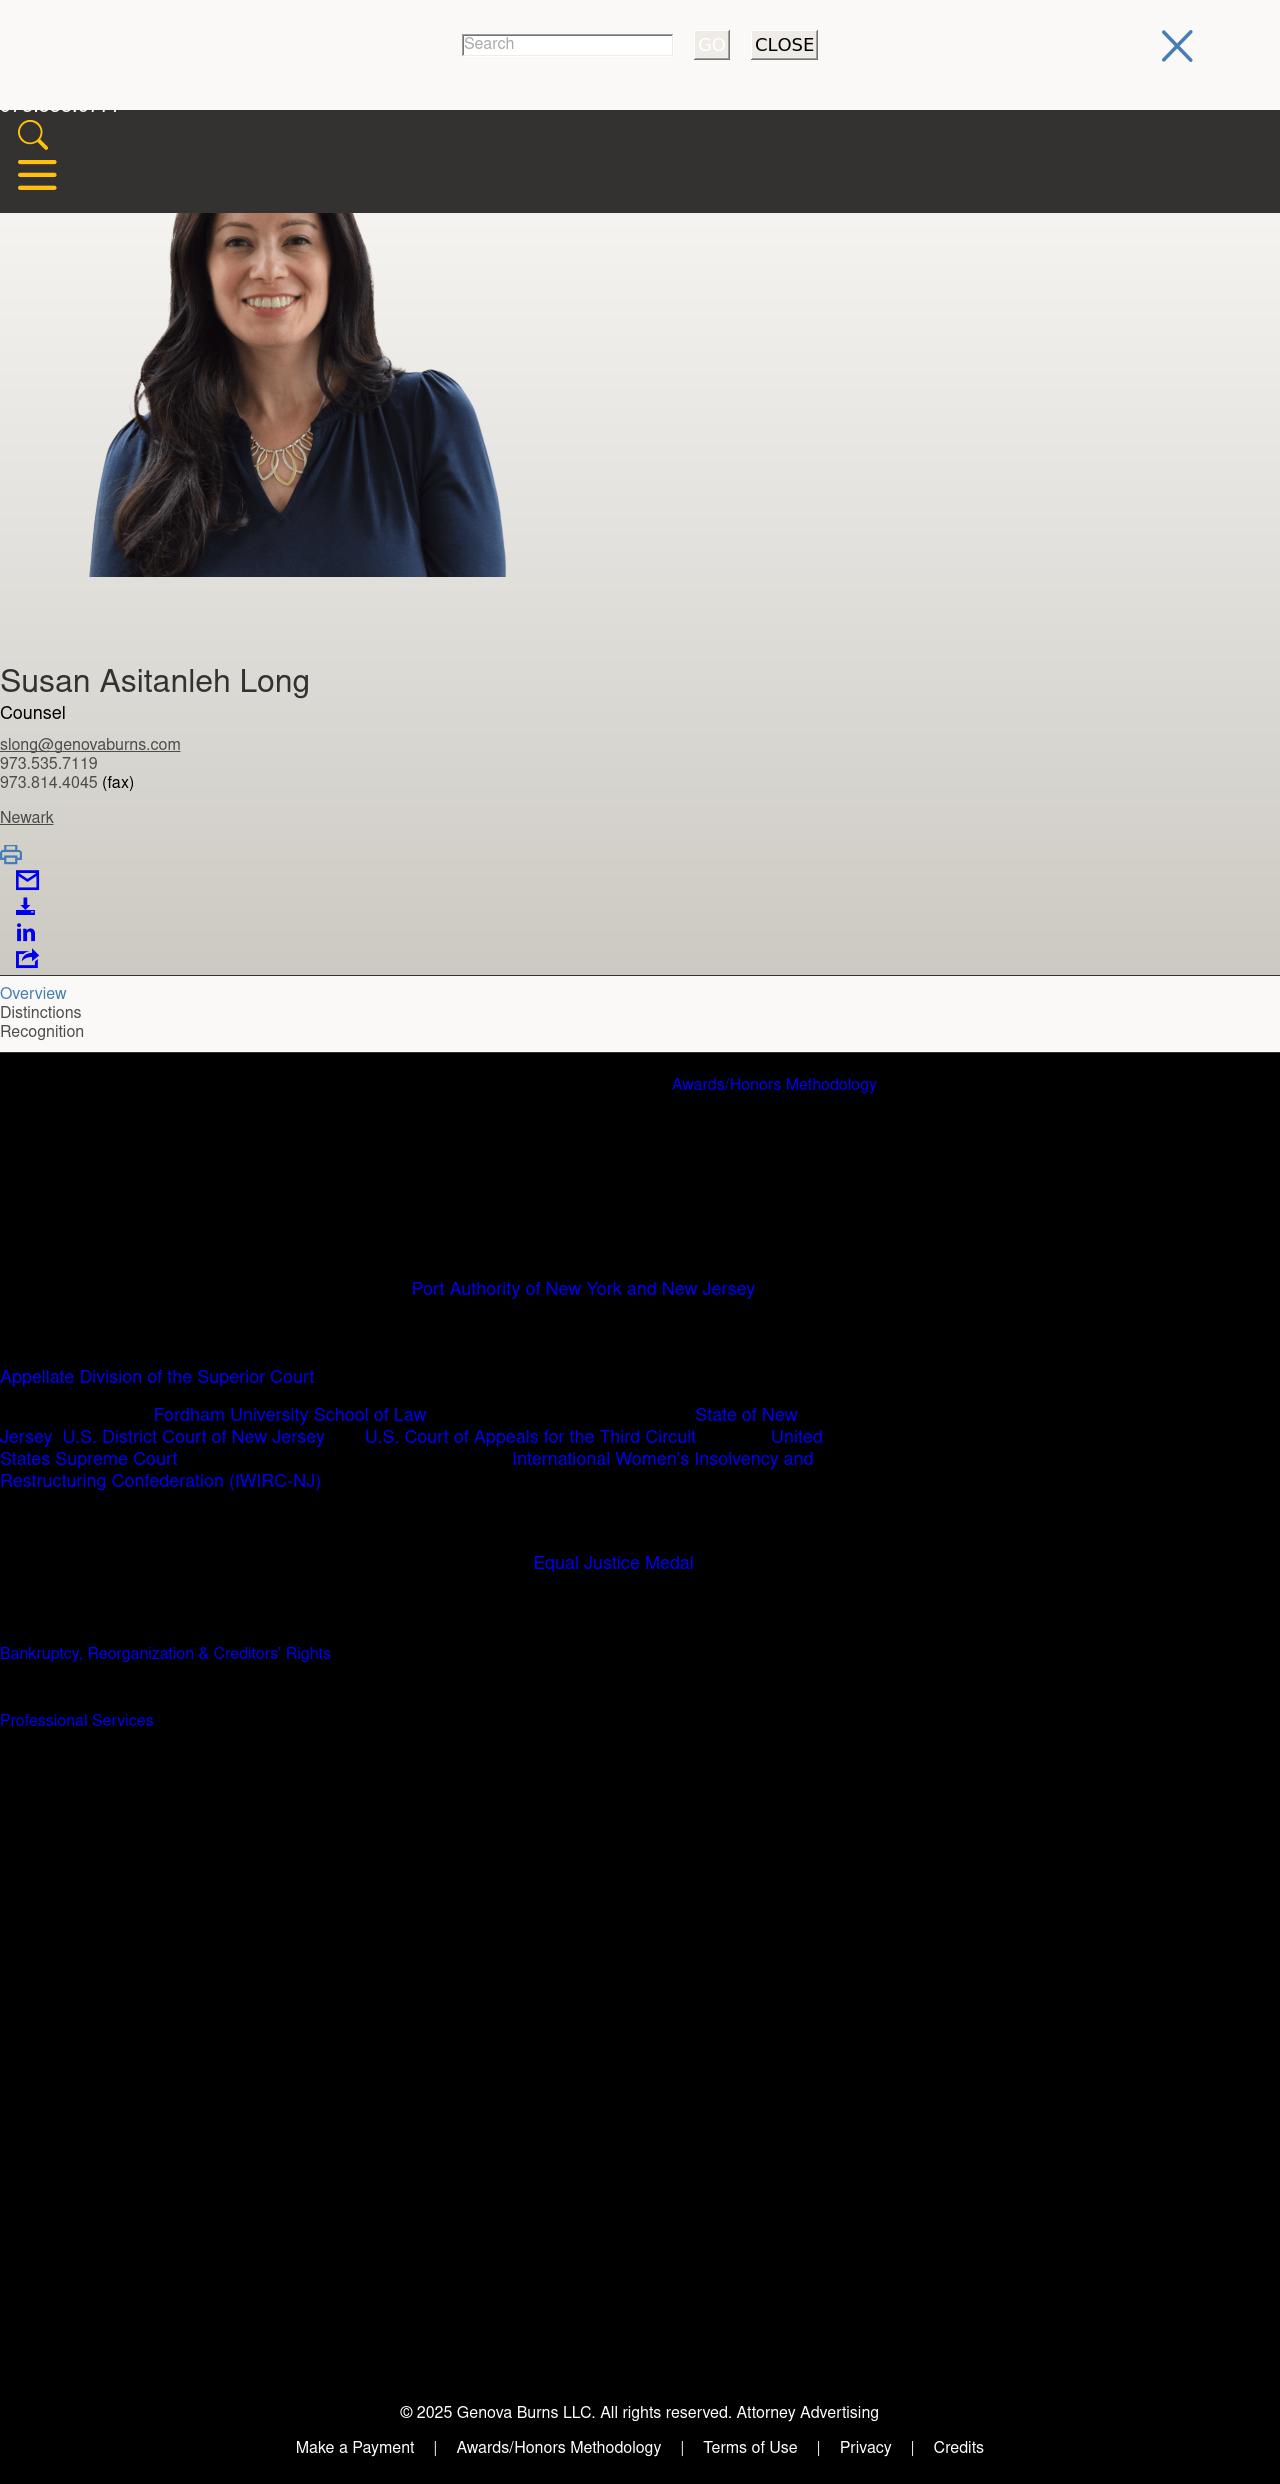1280x2484 pixels.
Task: Switch to the Overview tab
Action: click(x=33, y=993)
